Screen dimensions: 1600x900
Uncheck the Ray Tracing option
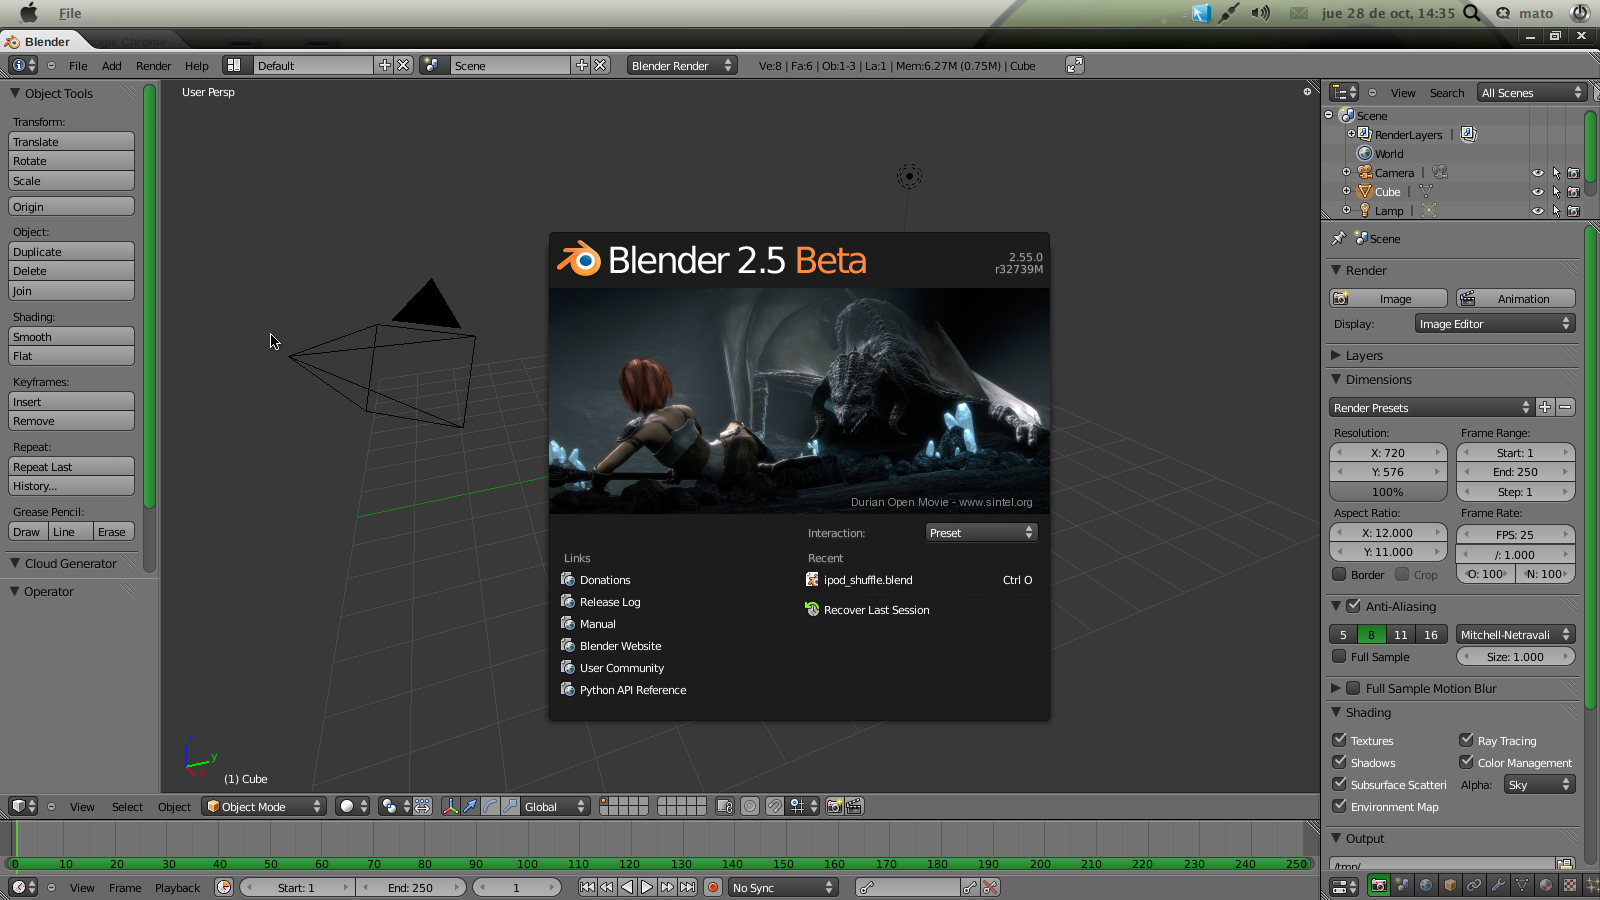(x=1466, y=740)
